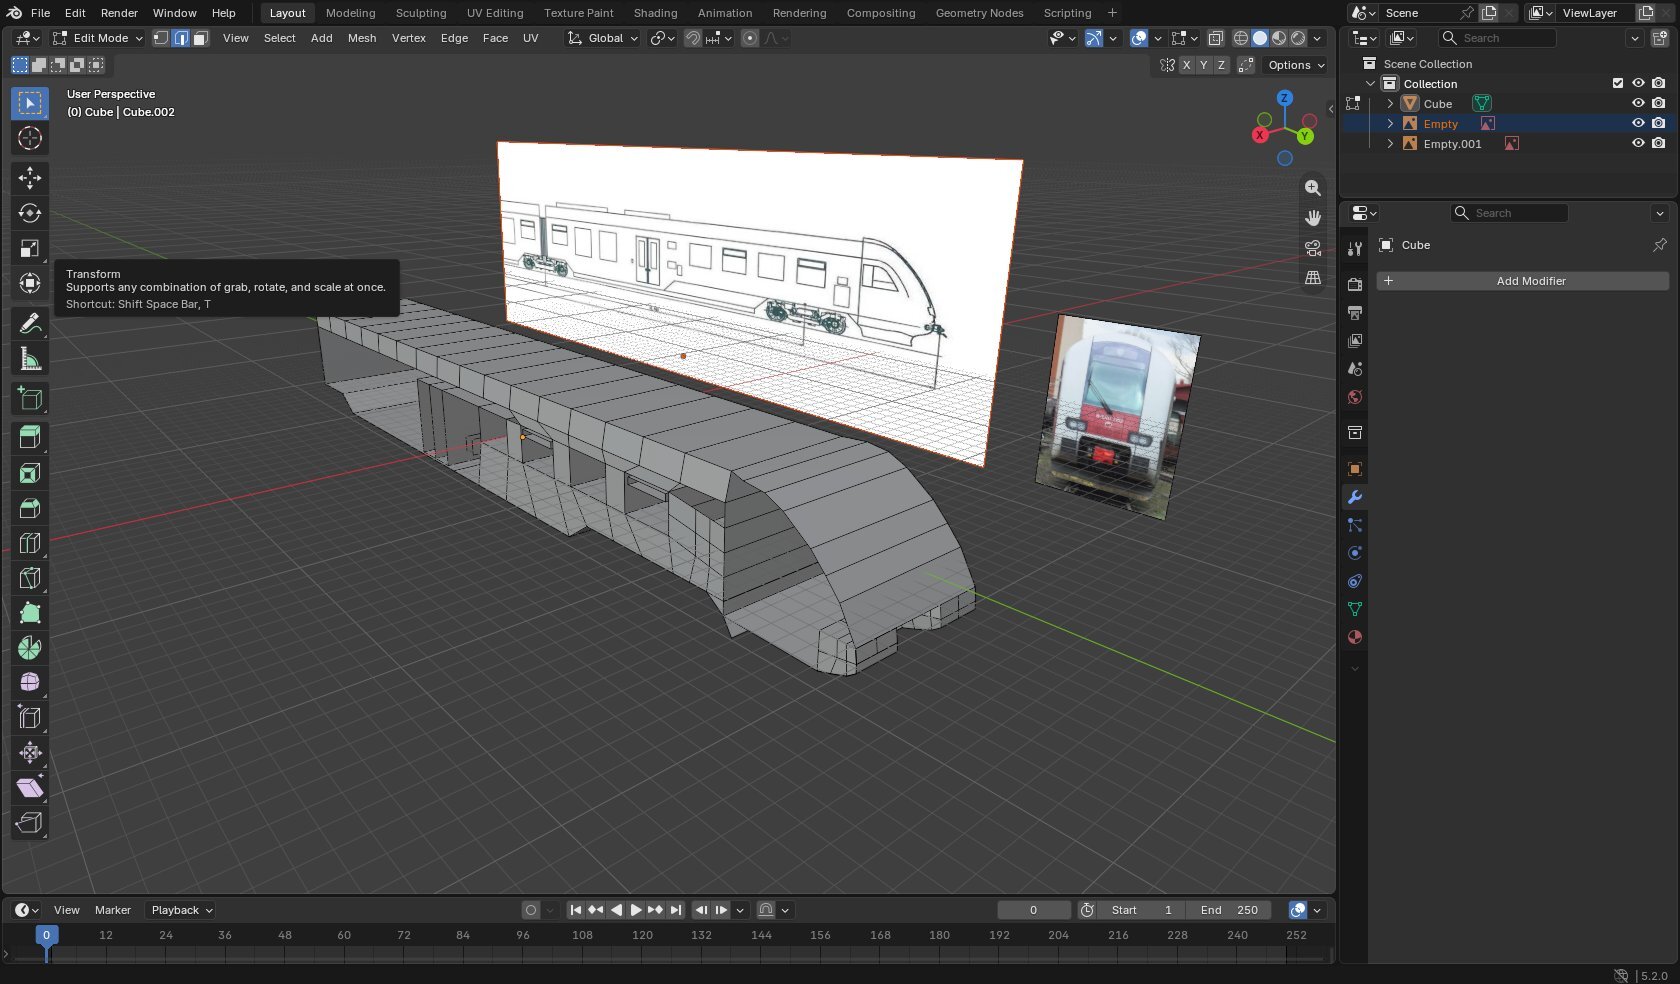Activate the Shrink/Fatten tool

pos(30,752)
